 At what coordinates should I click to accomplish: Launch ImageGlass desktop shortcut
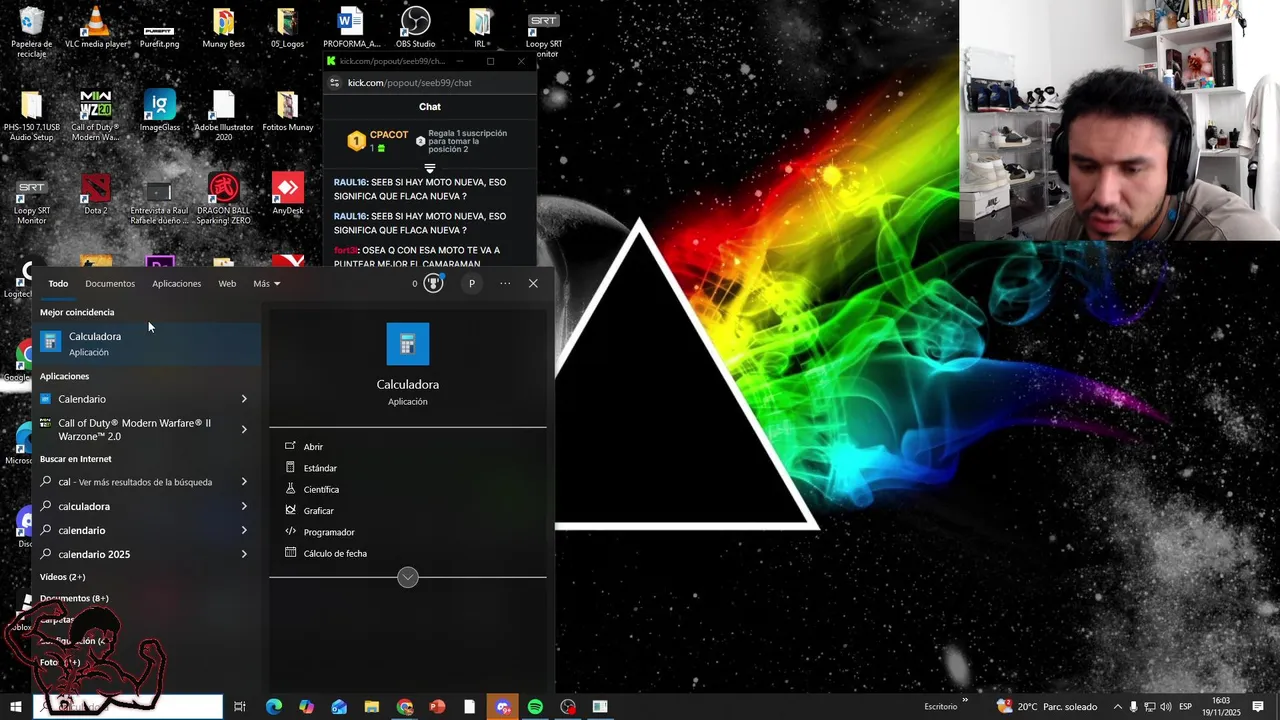pyautogui.click(x=160, y=112)
